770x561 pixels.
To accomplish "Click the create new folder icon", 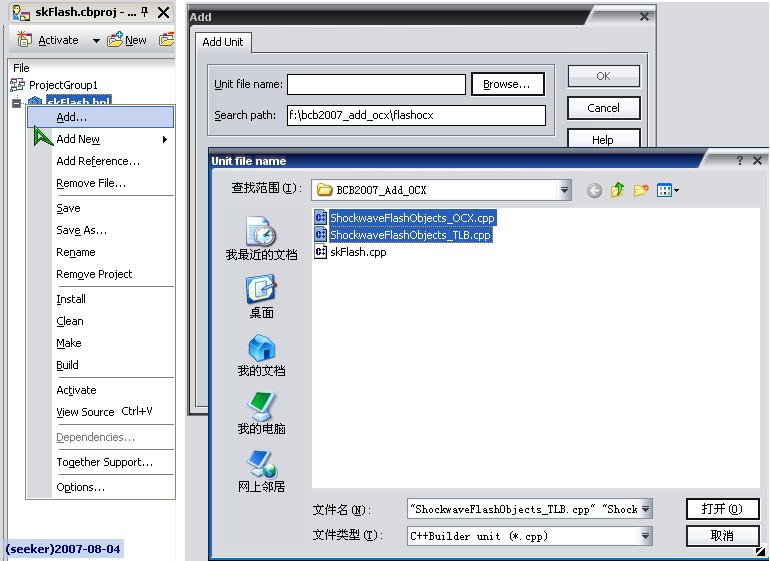I will pyautogui.click(x=641, y=190).
